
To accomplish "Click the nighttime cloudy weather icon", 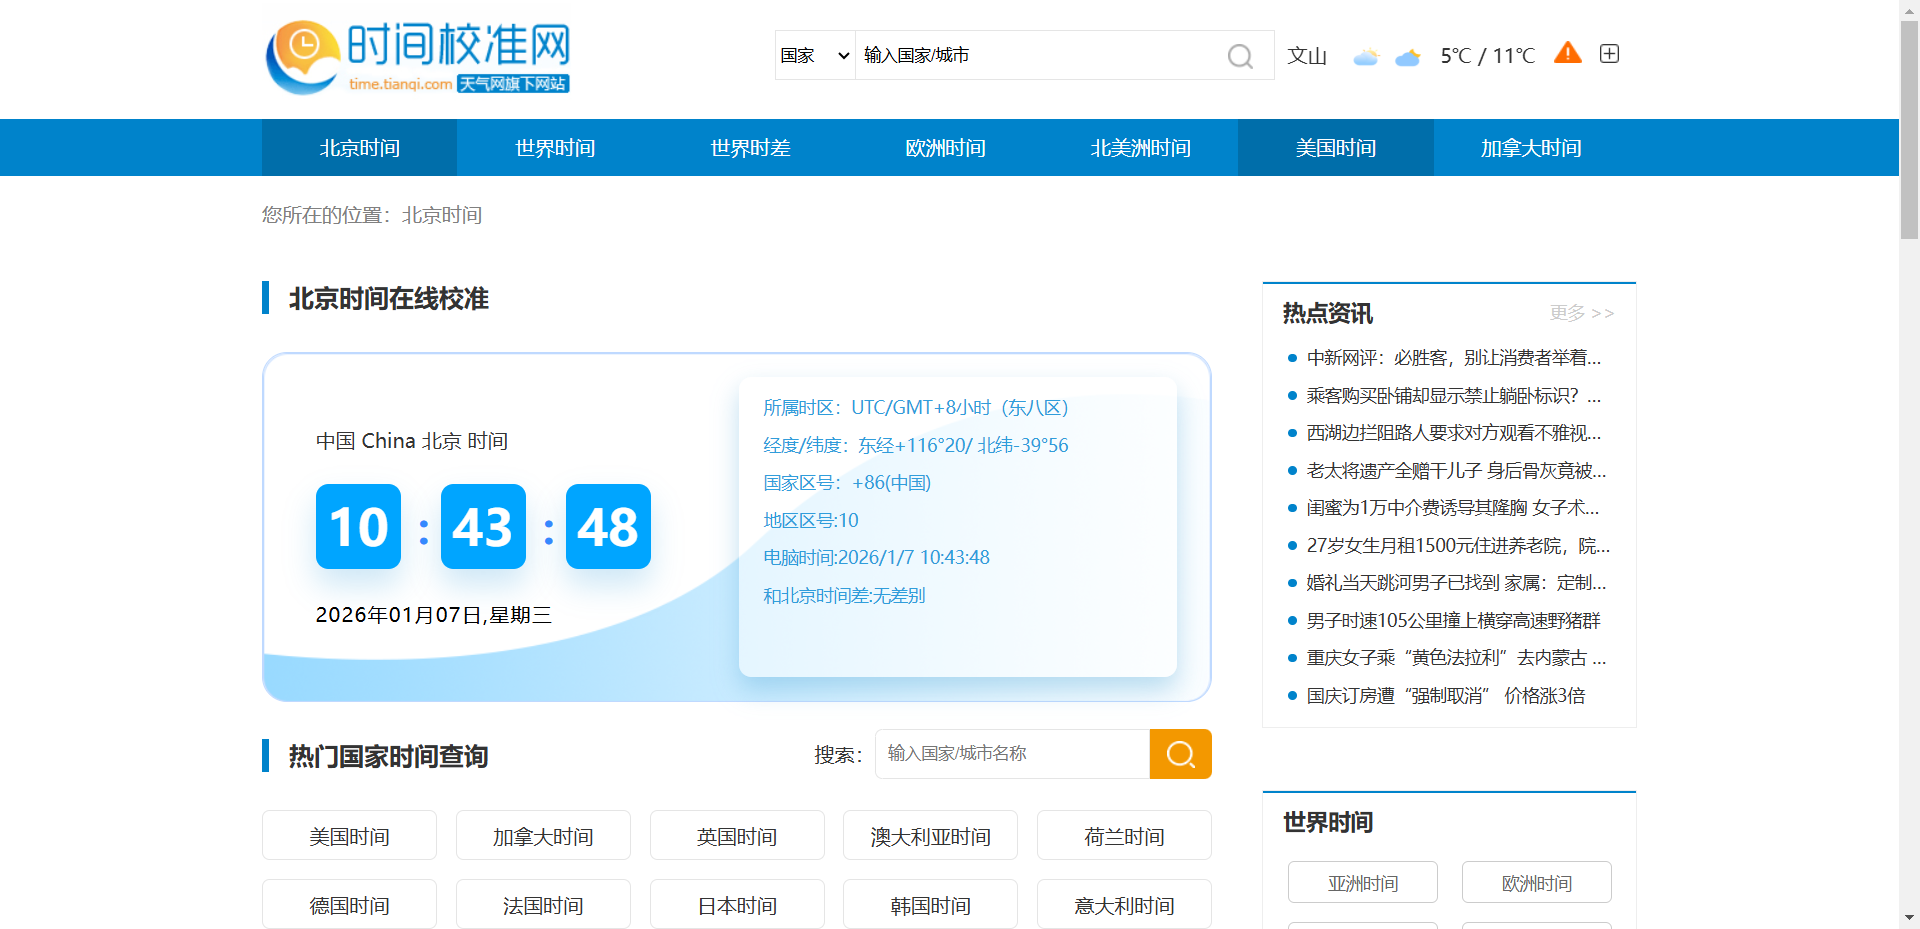I will pyautogui.click(x=1408, y=57).
